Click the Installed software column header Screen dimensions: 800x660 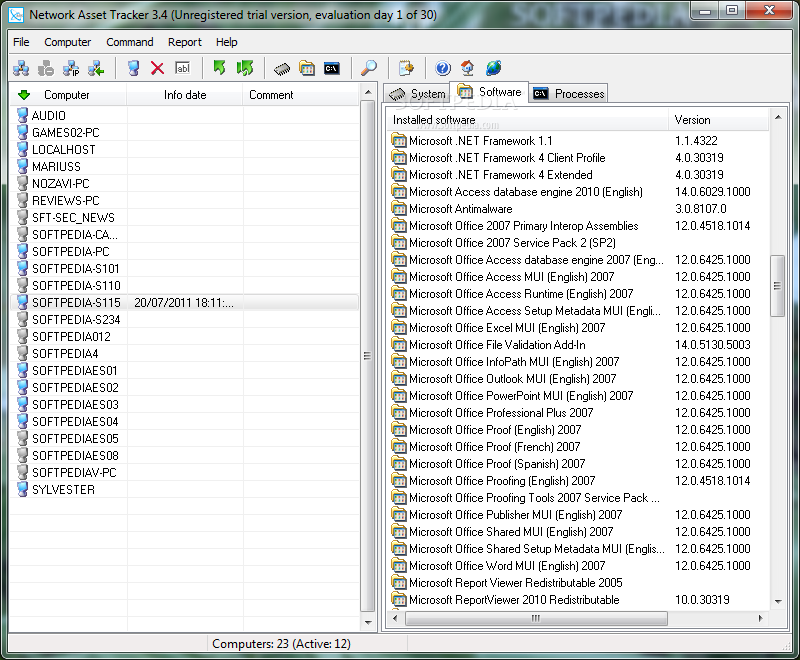click(x=527, y=120)
